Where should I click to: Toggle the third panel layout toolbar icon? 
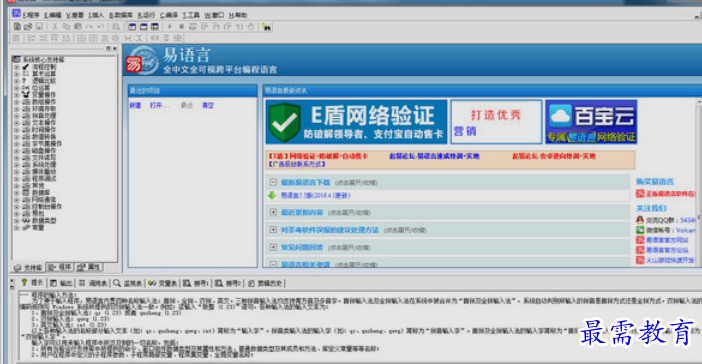[x=155, y=27]
